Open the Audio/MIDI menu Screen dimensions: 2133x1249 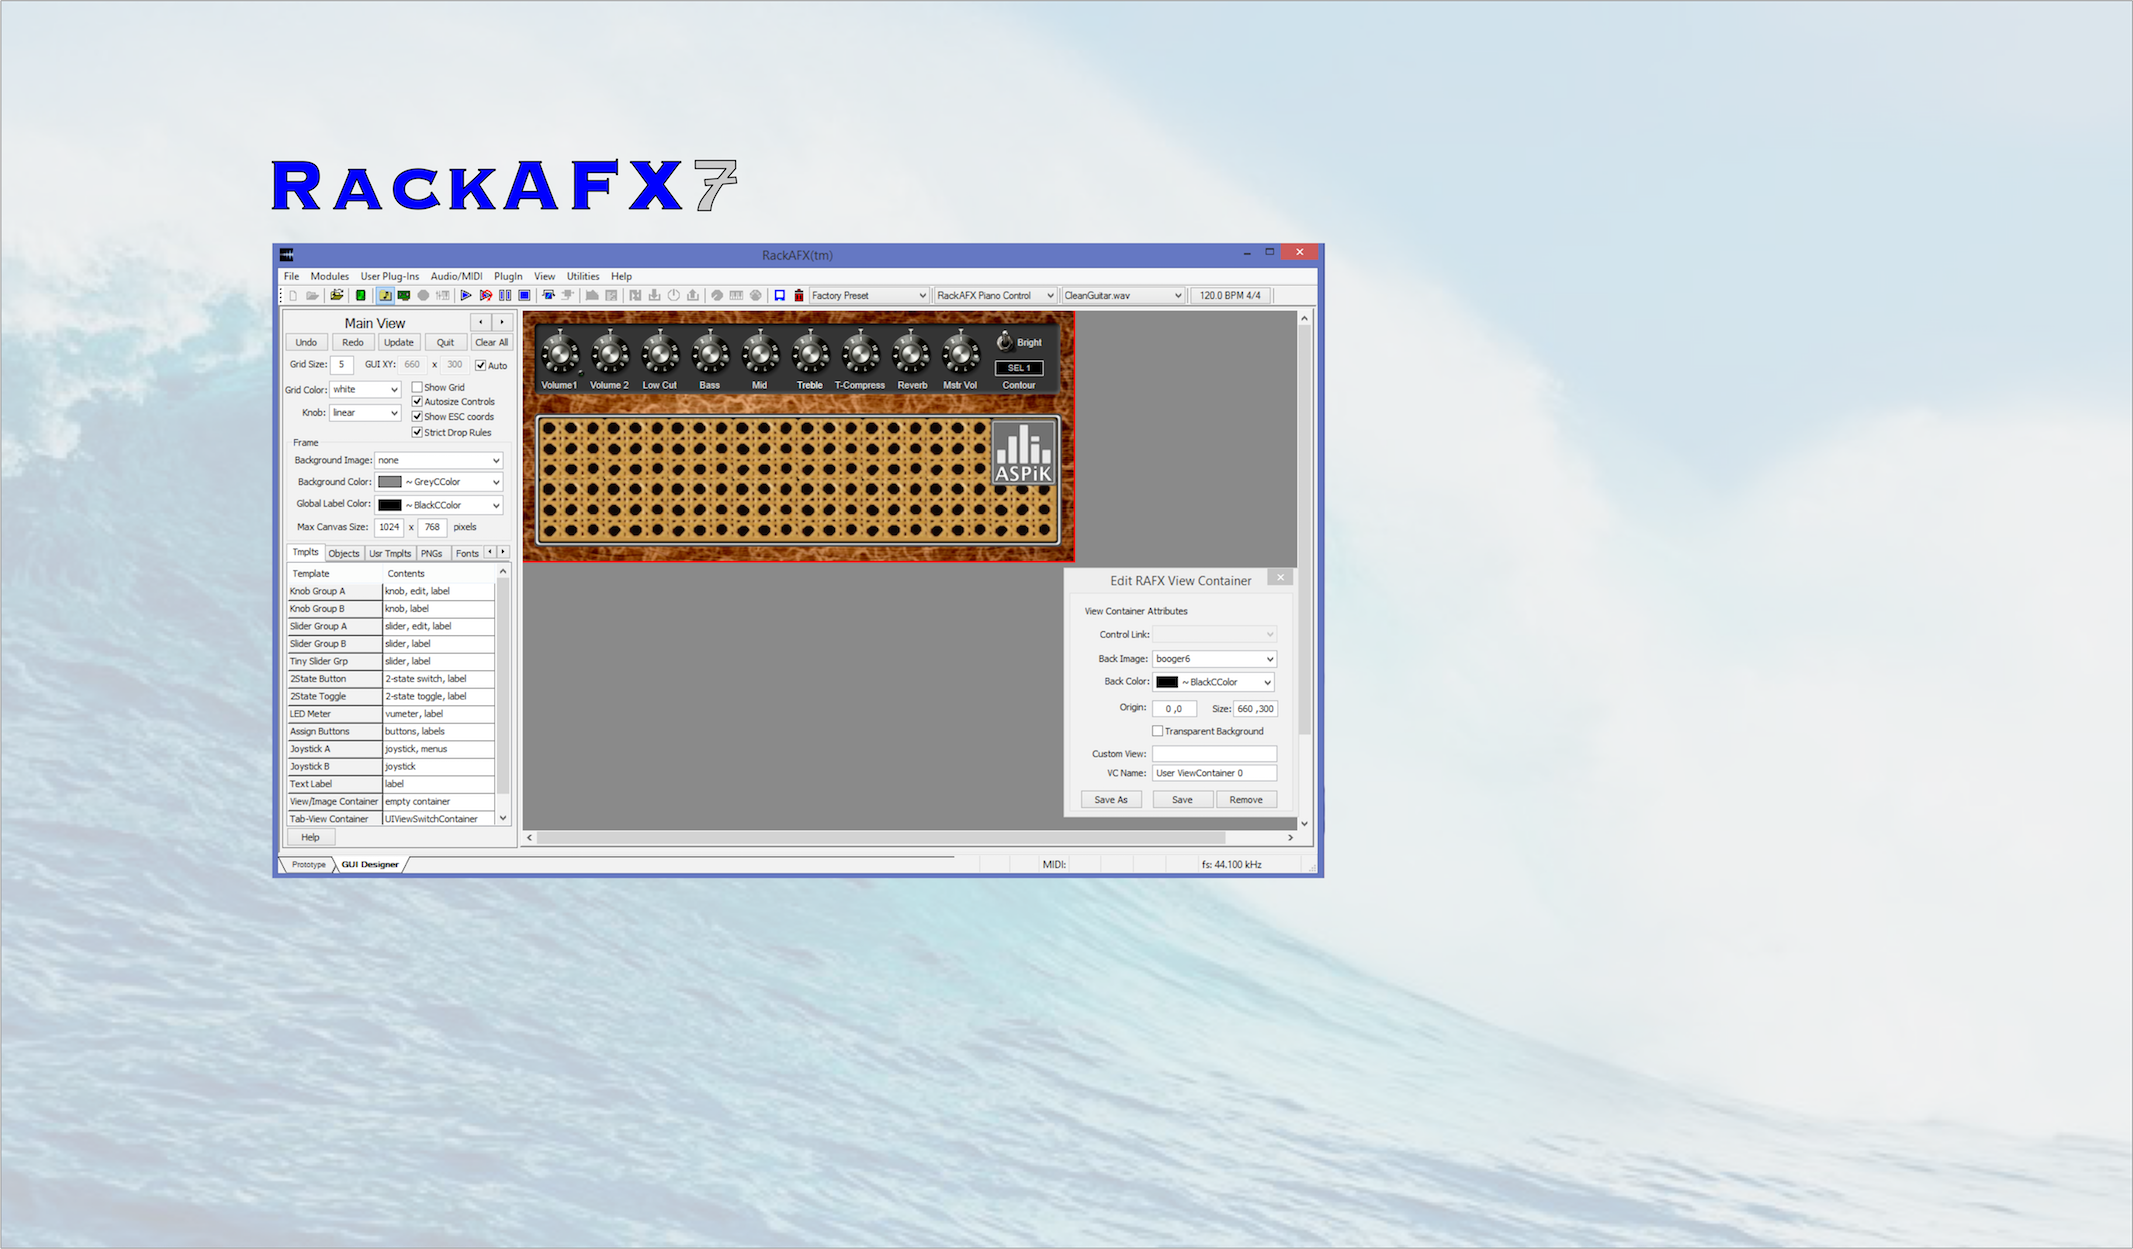click(456, 276)
